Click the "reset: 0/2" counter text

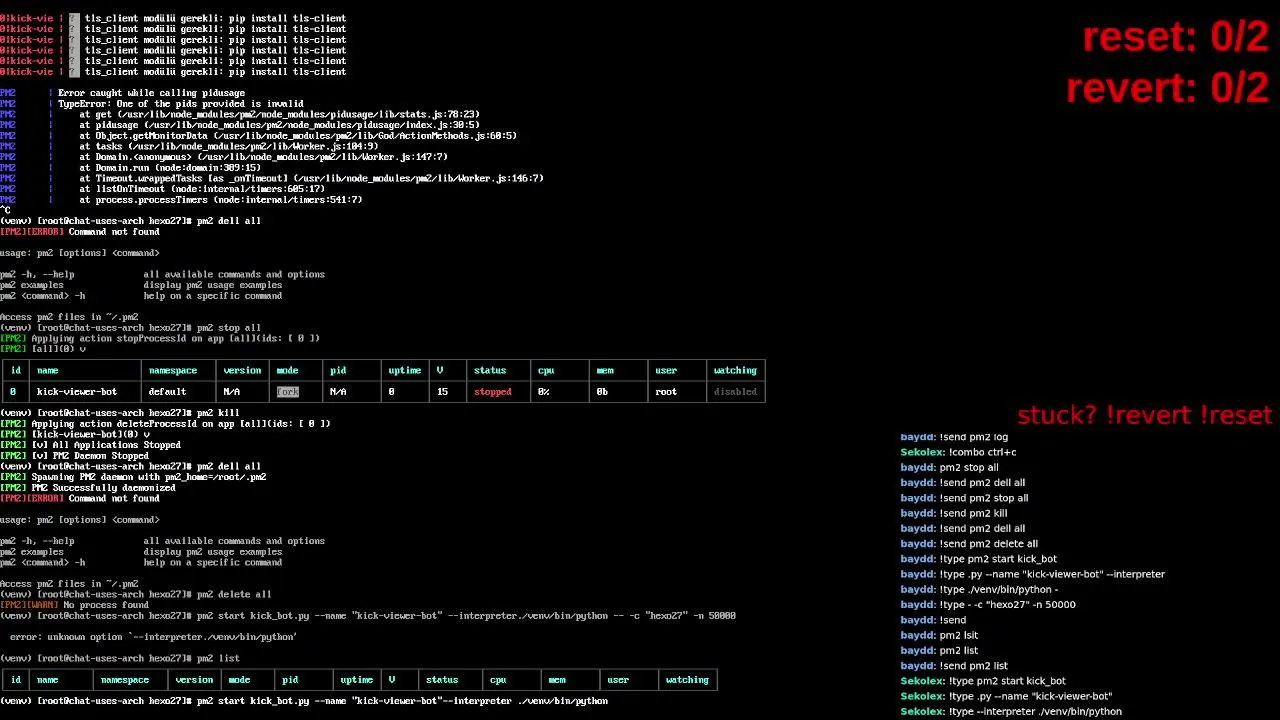(x=1176, y=38)
